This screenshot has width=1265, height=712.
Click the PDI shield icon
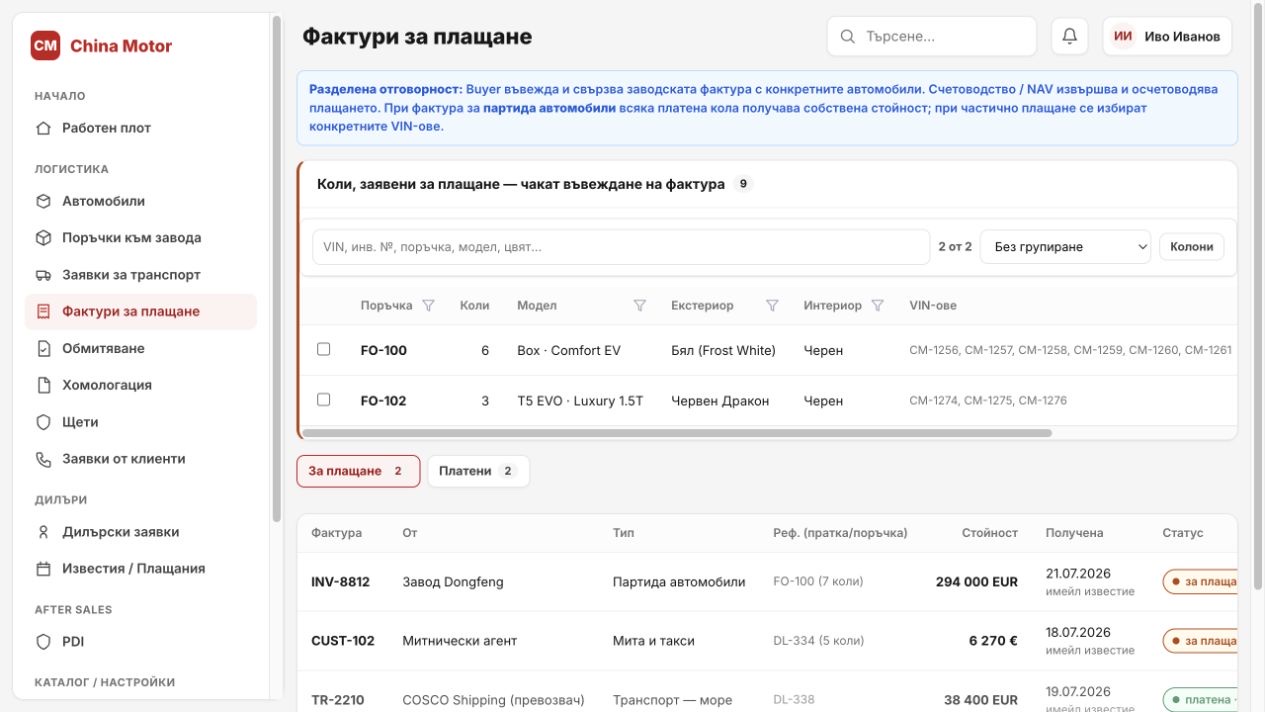(43, 642)
